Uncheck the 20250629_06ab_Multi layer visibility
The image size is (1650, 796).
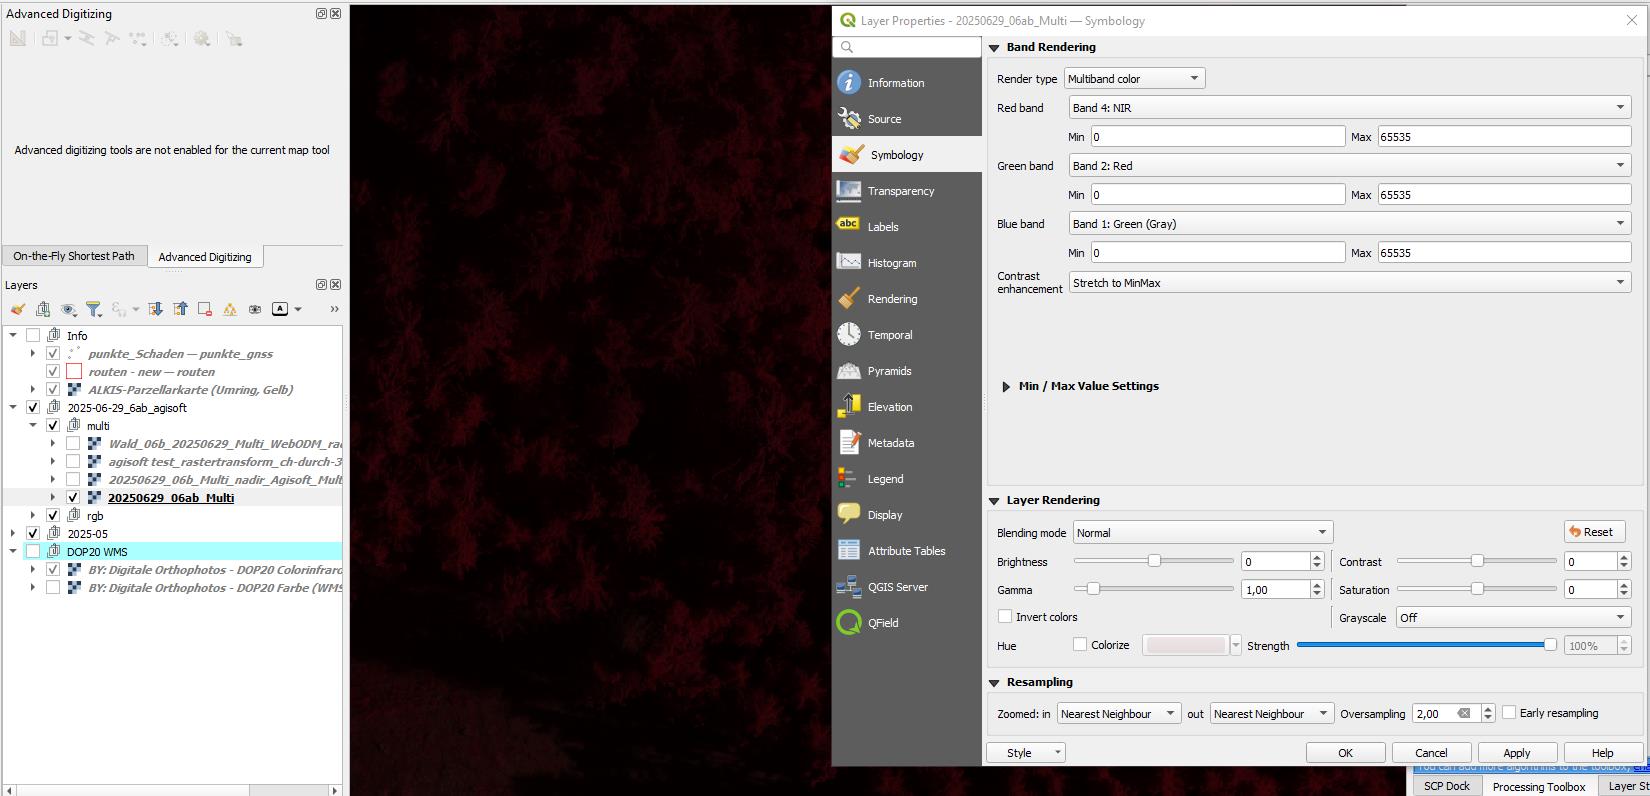click(x=73, y=498)
